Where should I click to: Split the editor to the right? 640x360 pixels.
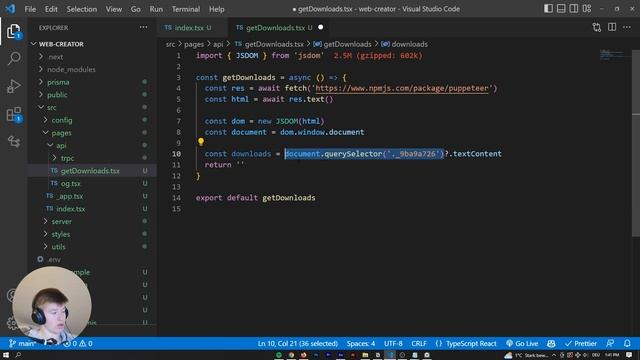(612, 27)
